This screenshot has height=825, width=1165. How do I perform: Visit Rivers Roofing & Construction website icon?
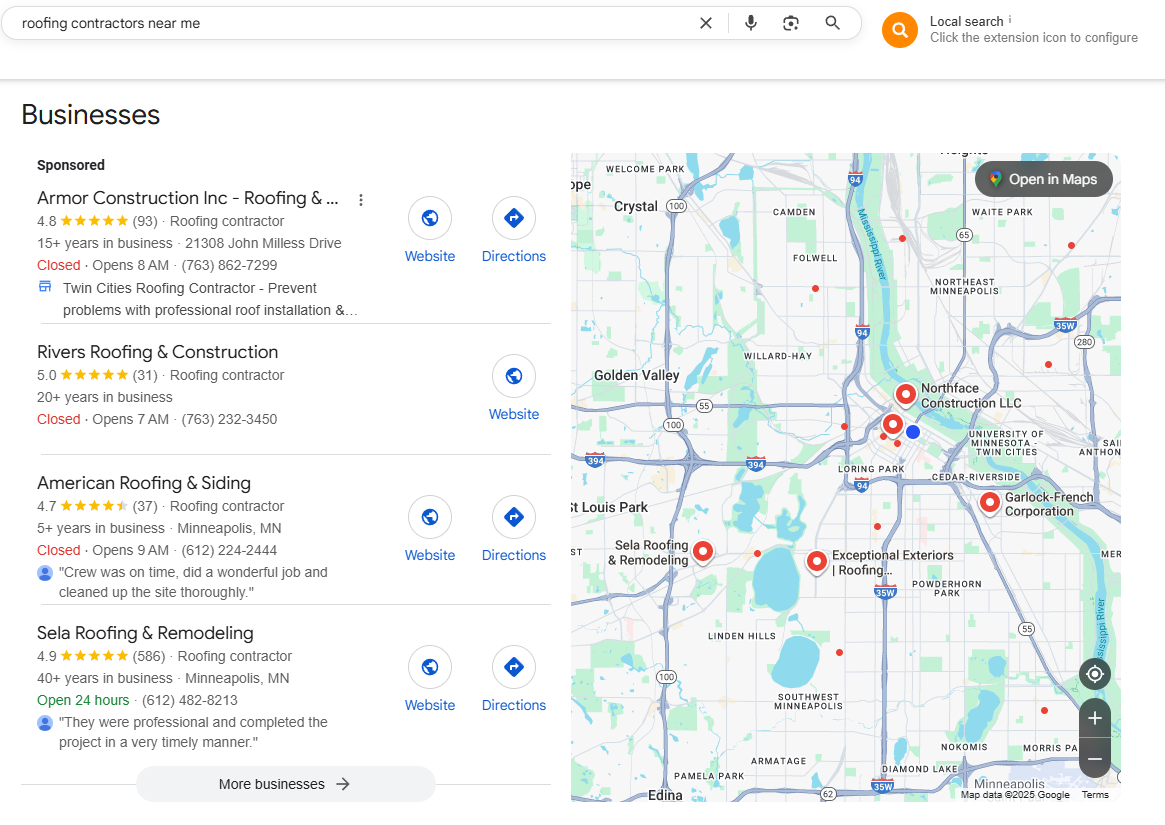513,376
